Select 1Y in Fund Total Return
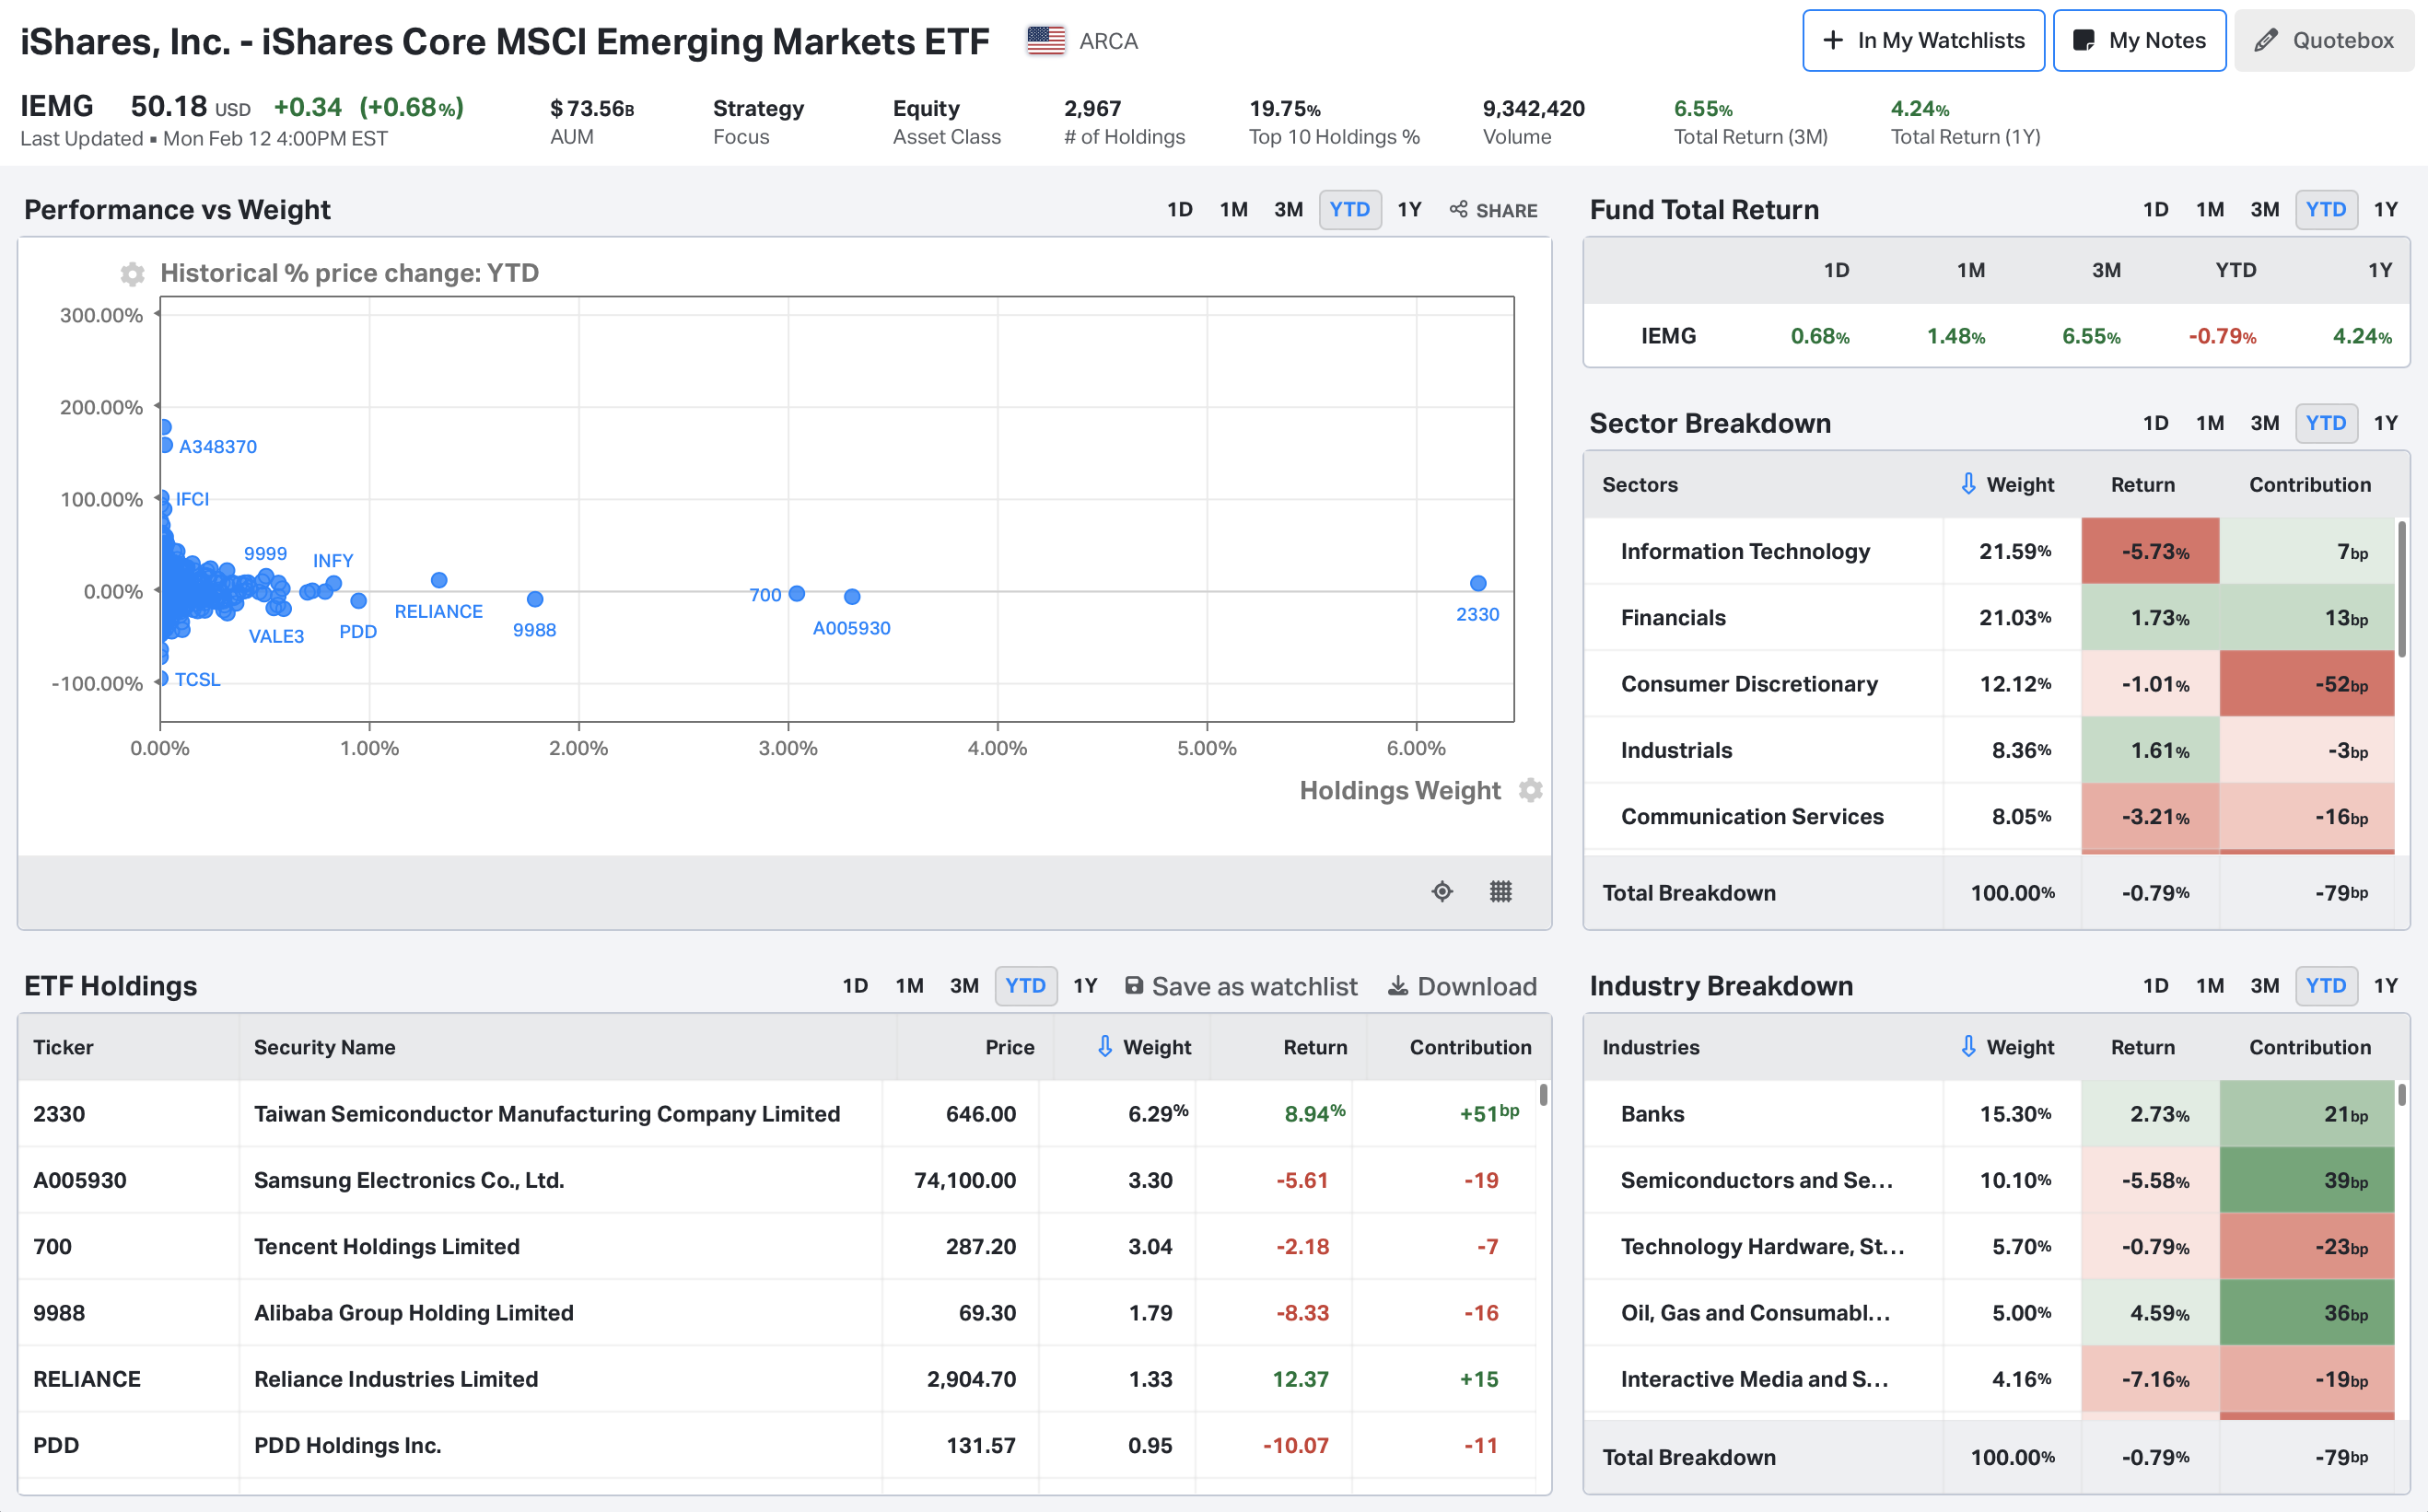Viewport: 2428px width, 1512px height. tap(2386, 210)
